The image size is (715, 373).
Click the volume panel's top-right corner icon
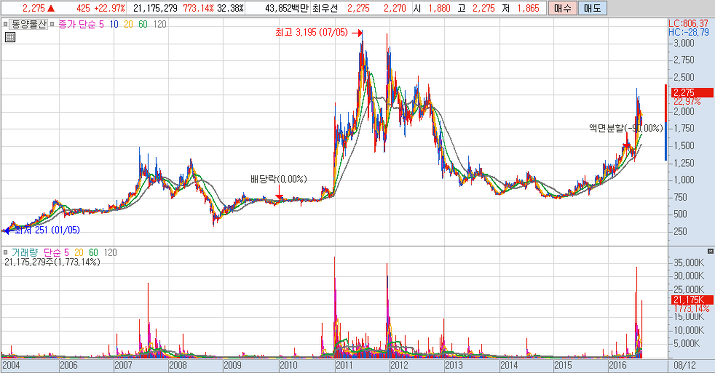(x=710, y=251)
